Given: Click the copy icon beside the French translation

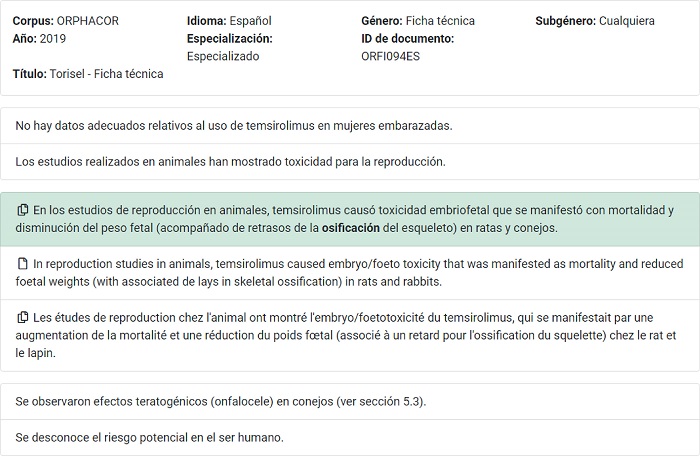Looking at the screenshot, I should tap(22, 318).
